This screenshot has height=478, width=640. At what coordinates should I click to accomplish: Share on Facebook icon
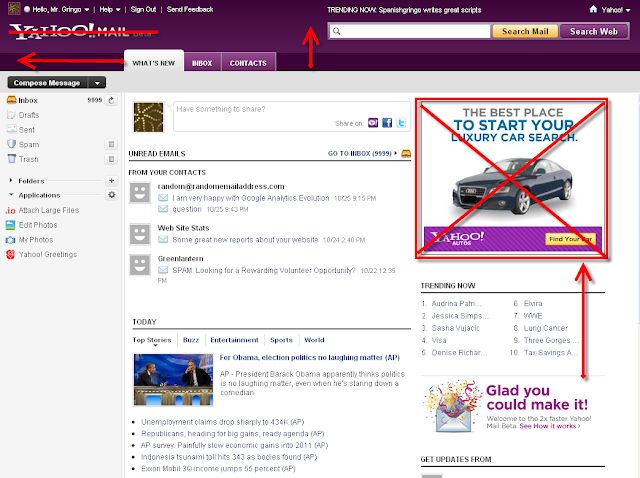click(387, 123)
